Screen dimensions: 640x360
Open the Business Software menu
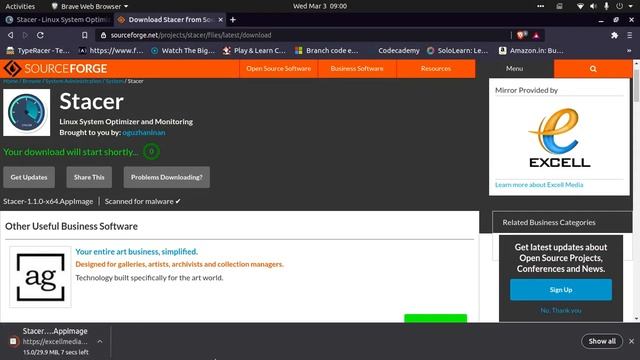(357, 69)
